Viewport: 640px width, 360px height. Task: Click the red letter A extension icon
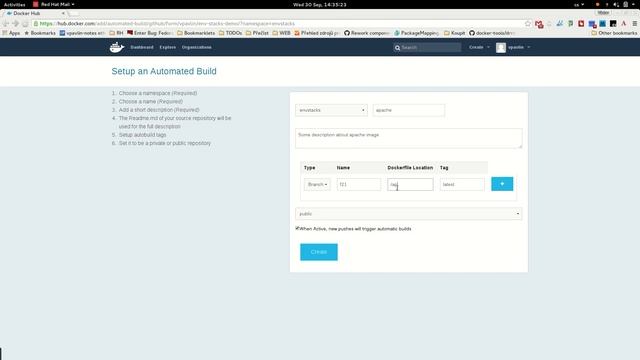(624, 24)
